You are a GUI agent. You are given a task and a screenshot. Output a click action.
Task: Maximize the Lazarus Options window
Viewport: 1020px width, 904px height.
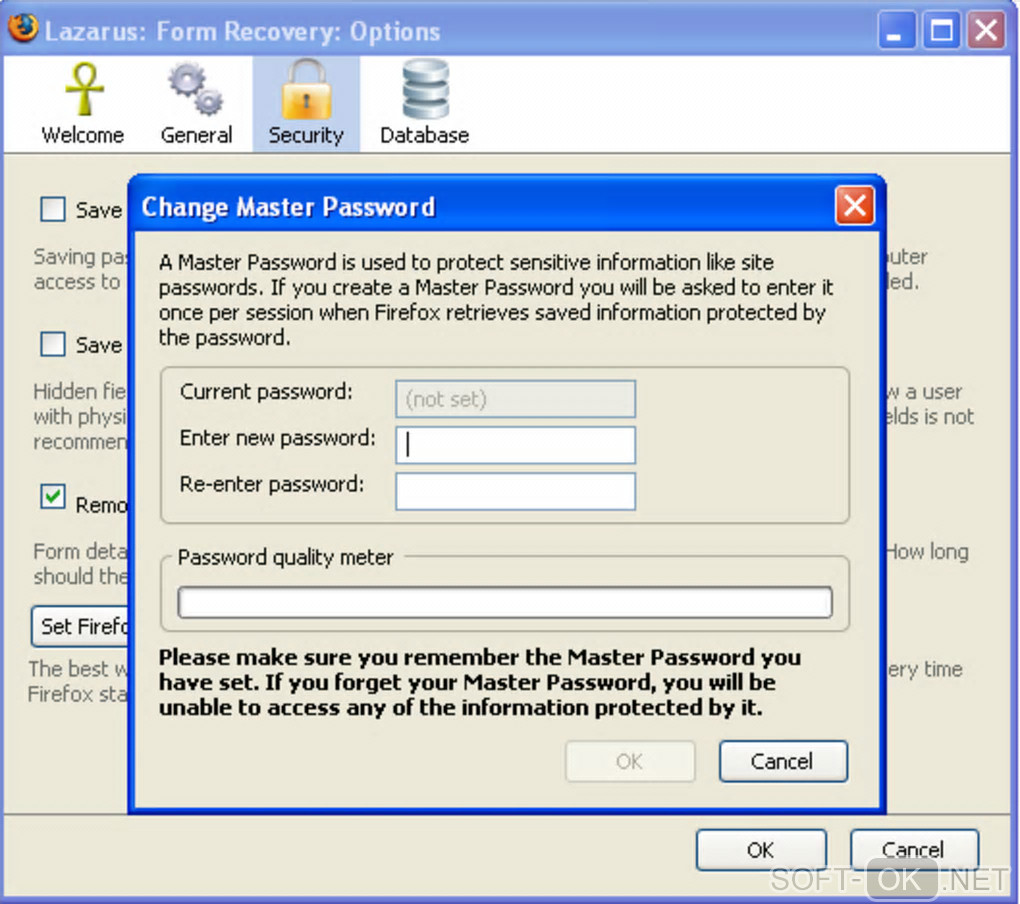941,30
